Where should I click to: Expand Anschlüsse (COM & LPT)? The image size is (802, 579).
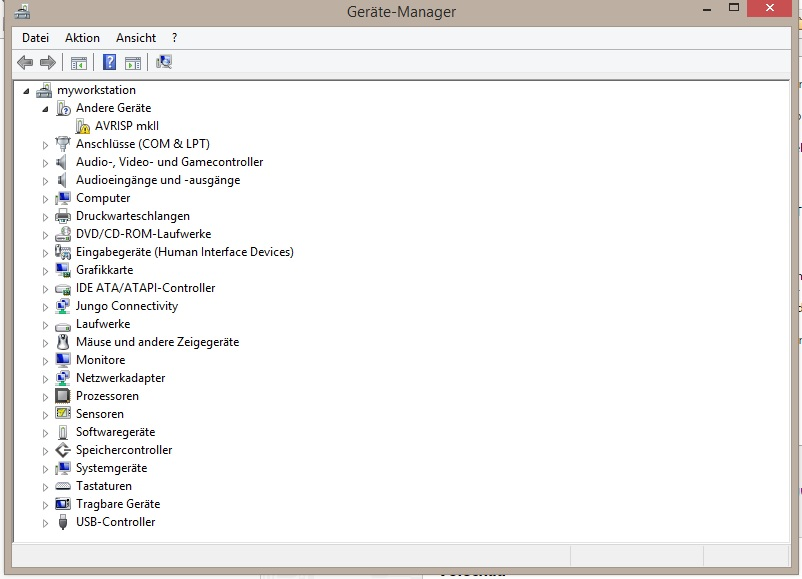click(x=46, y=145)
